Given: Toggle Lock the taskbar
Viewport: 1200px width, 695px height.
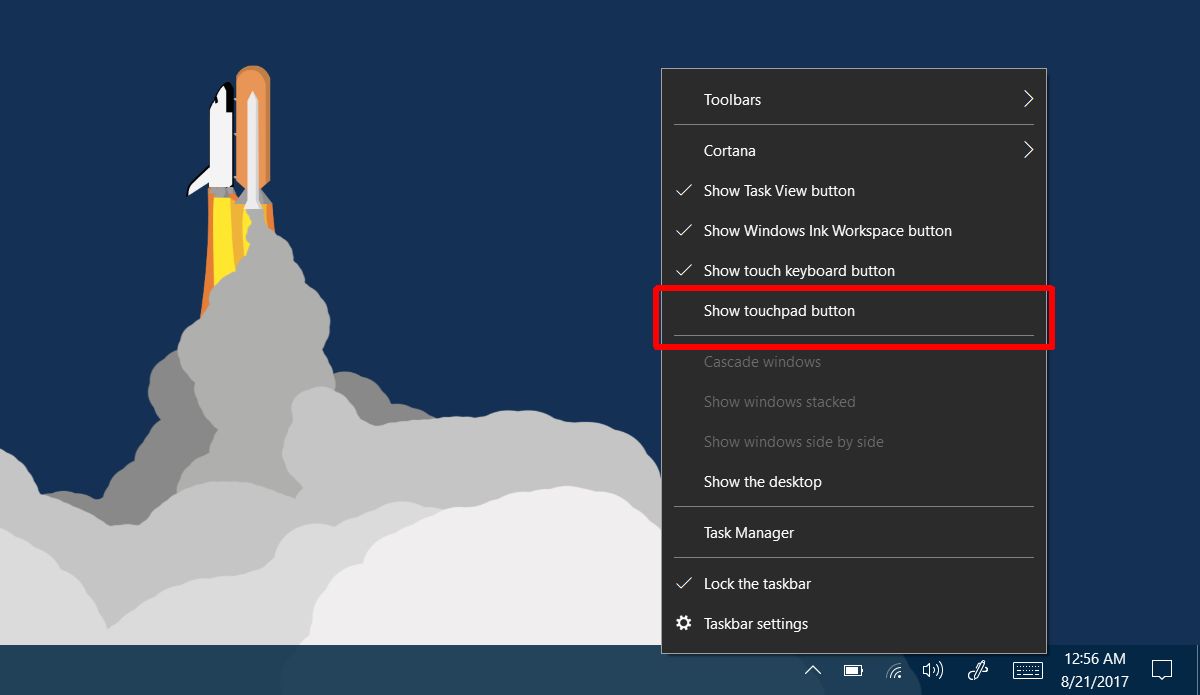Looking at the screenshot, I should point(854,584).
